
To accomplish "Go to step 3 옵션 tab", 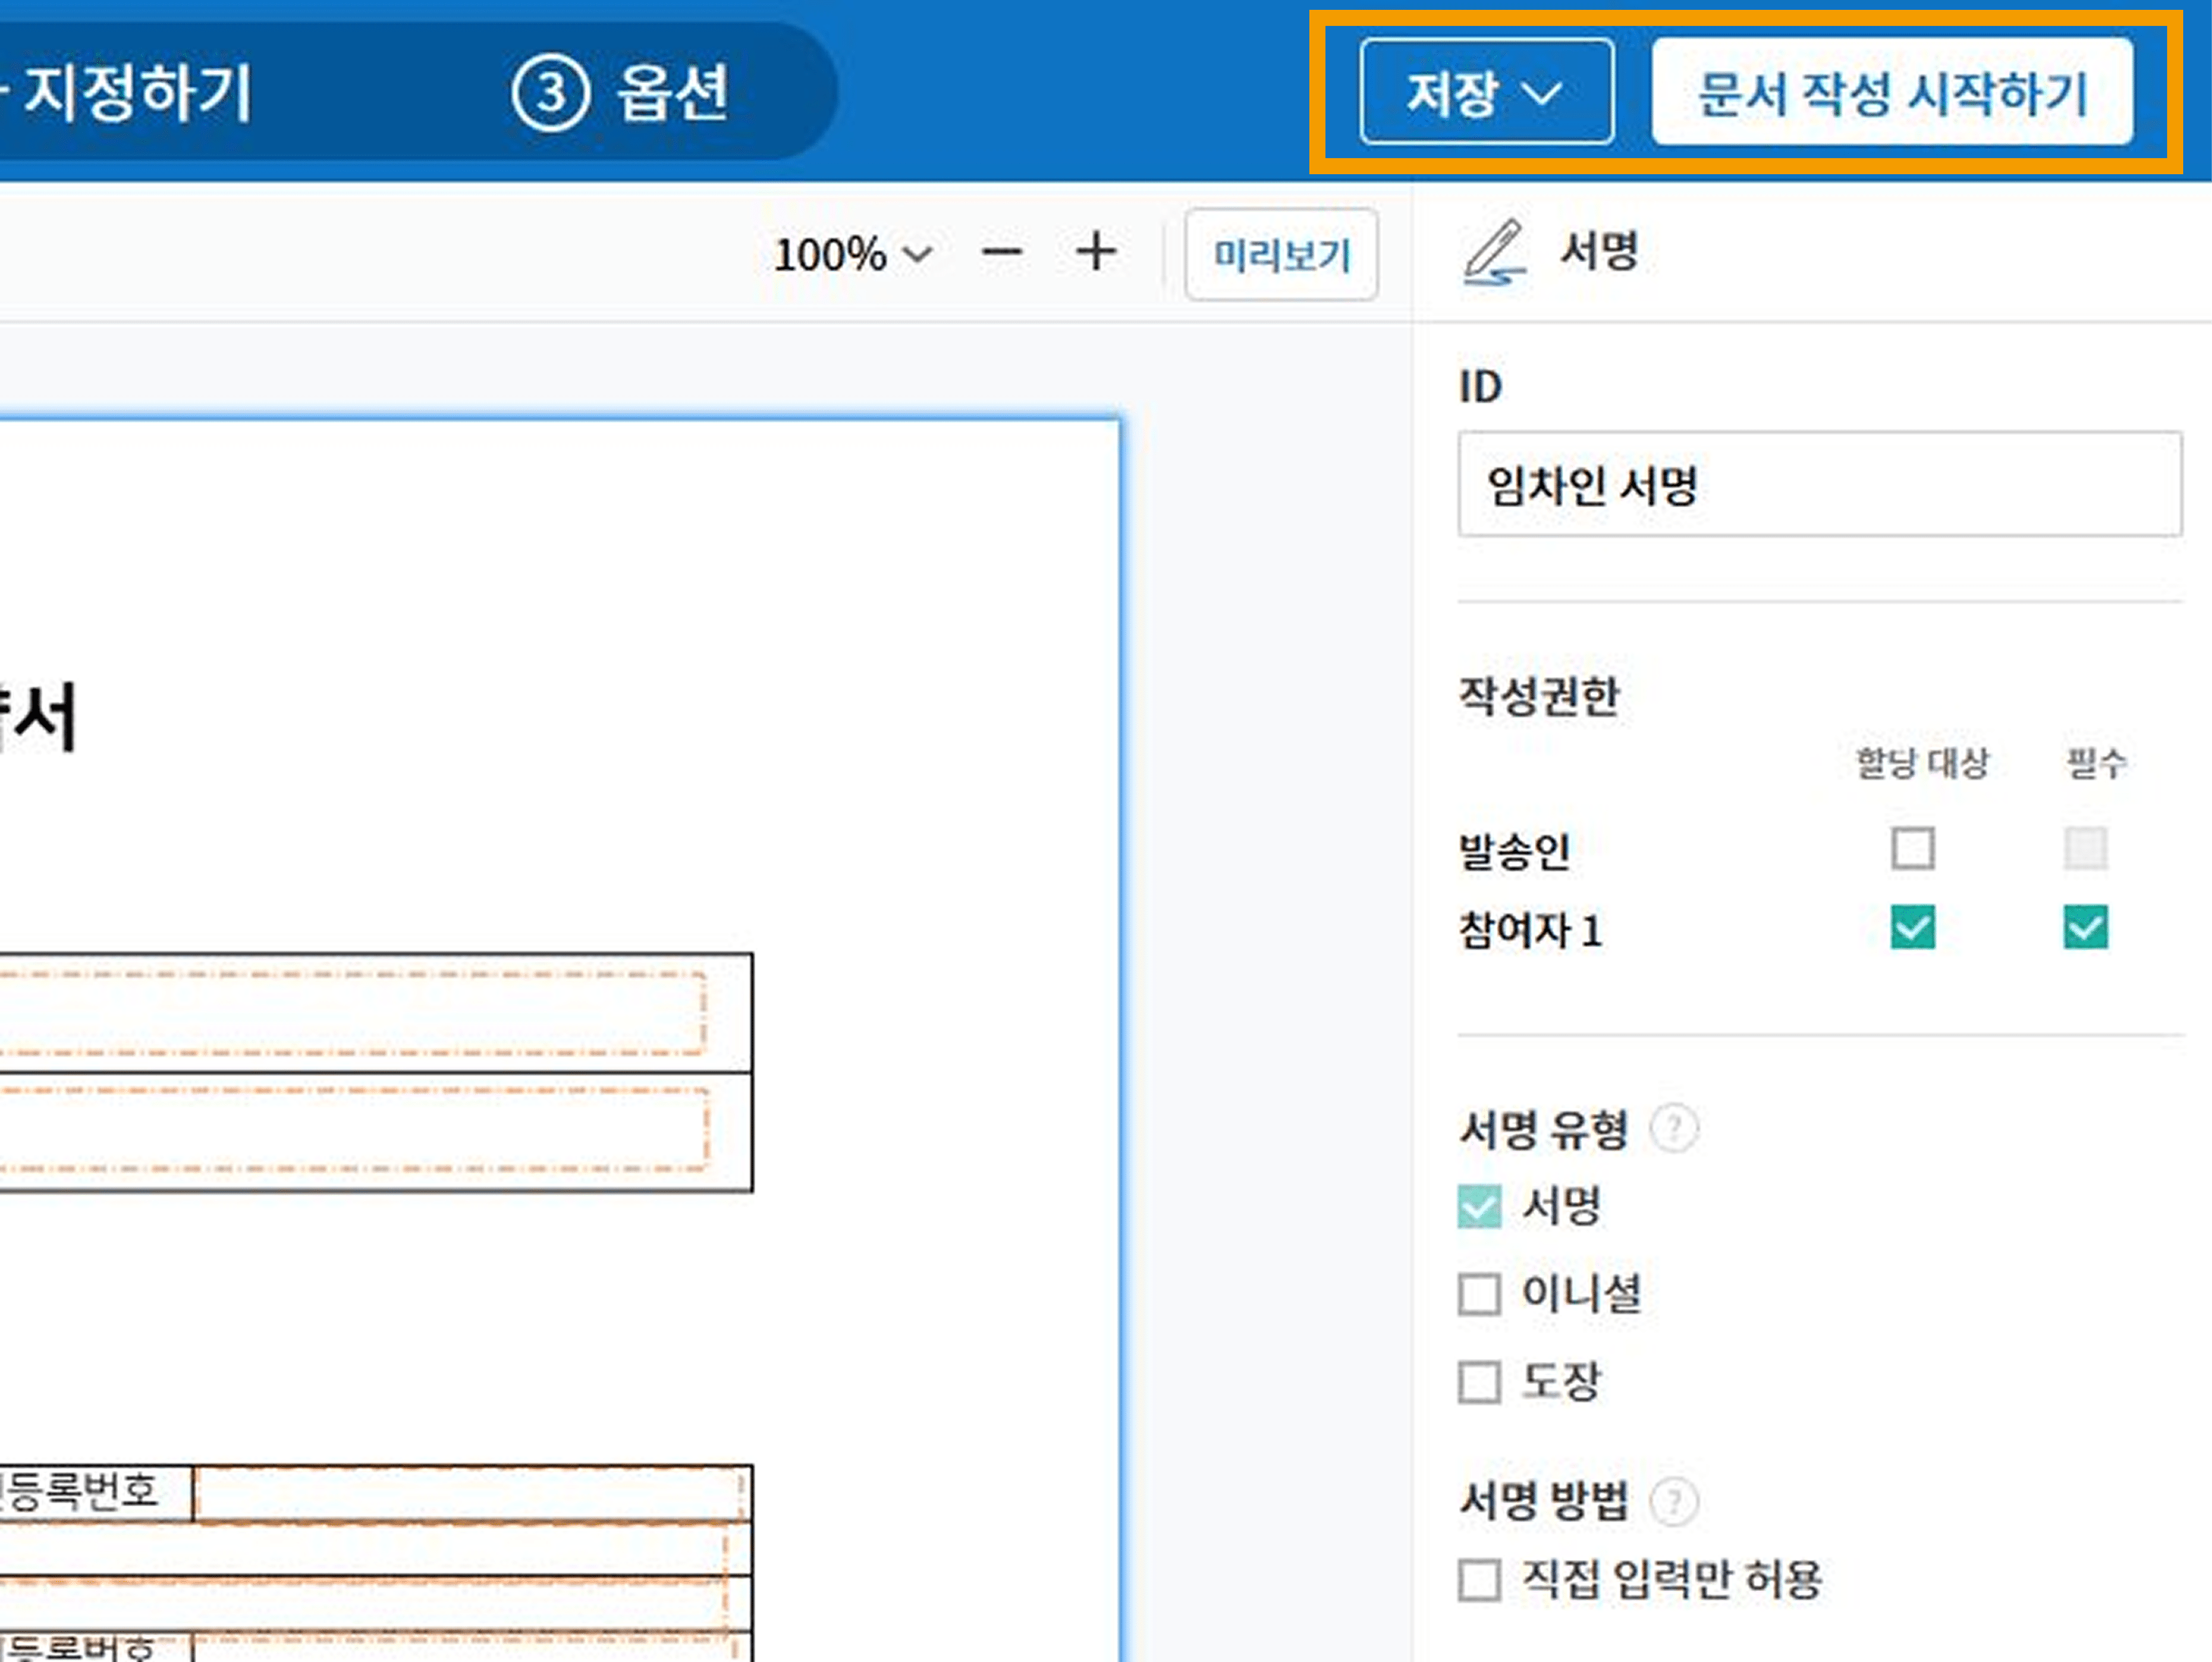I will (x=621, y=93).
